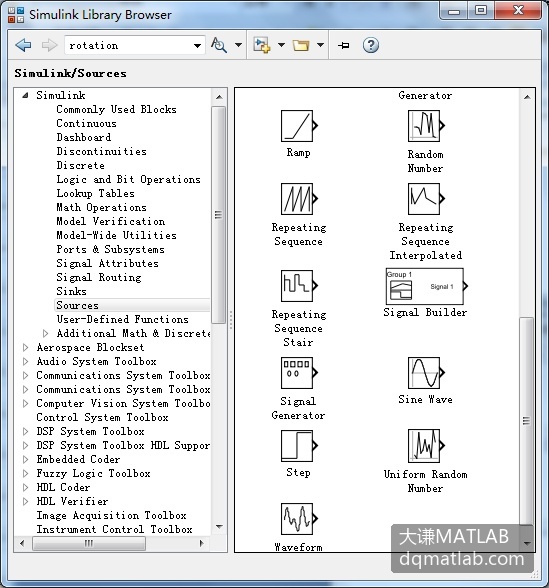Select Repeating Sequence Stair block icon

click(299, 286)
